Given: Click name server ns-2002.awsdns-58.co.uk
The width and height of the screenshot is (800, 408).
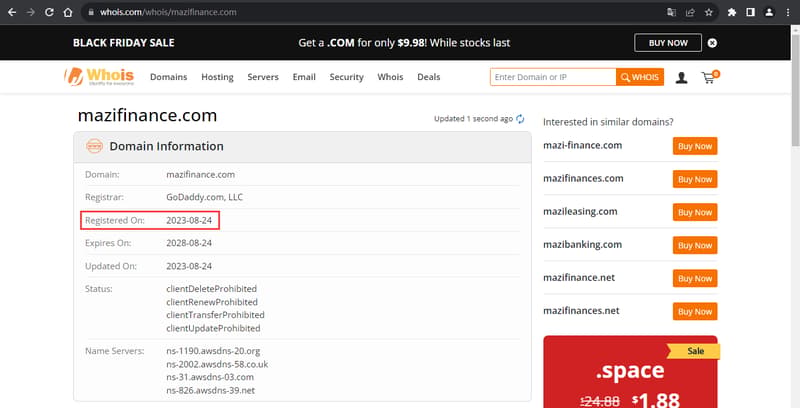Looking at the screenshot, I should click(x=217, y=364).
